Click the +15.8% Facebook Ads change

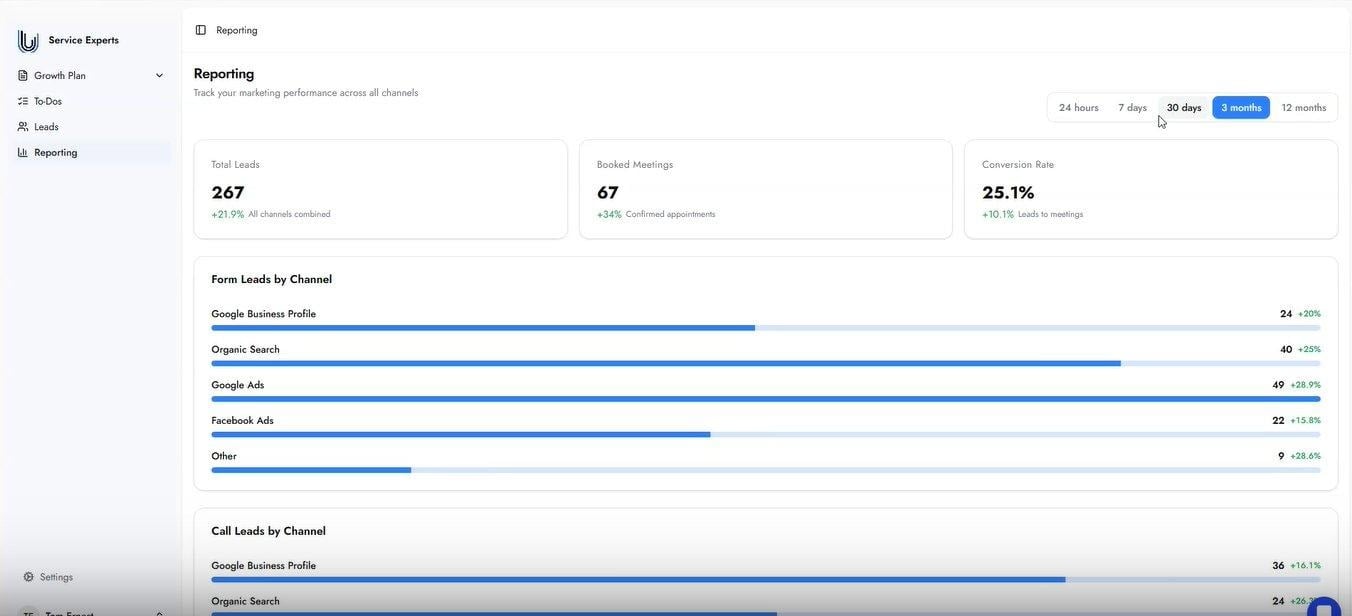[1305, 421]
